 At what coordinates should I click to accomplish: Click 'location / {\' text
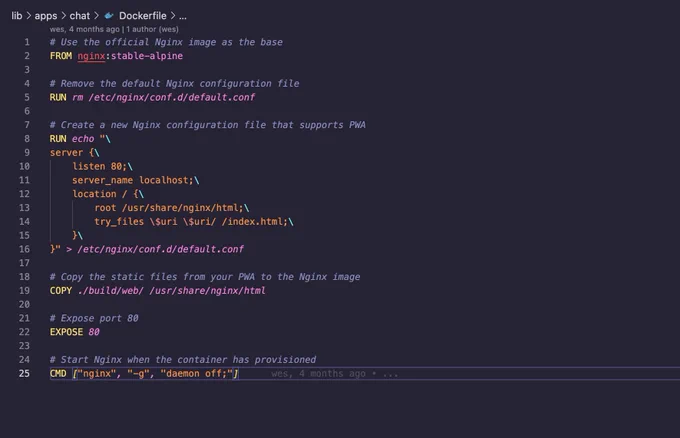(108, 194)
